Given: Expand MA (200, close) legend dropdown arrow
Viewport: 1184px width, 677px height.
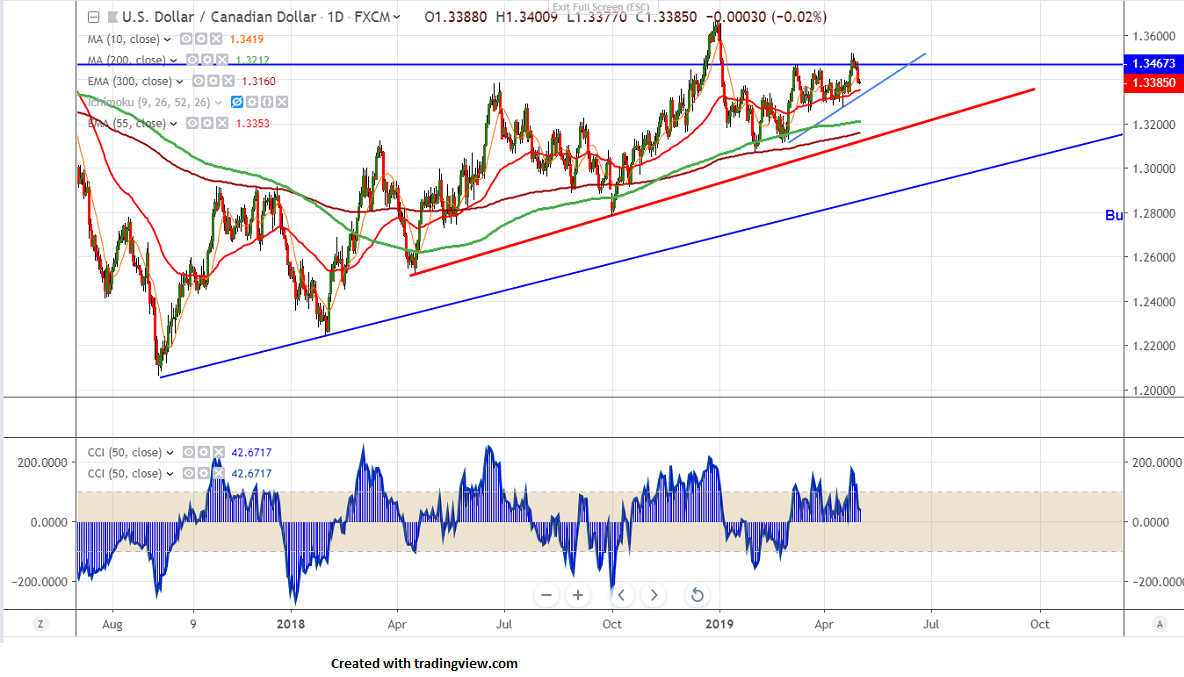Looking at the screenshot, I should click(174, 60).
